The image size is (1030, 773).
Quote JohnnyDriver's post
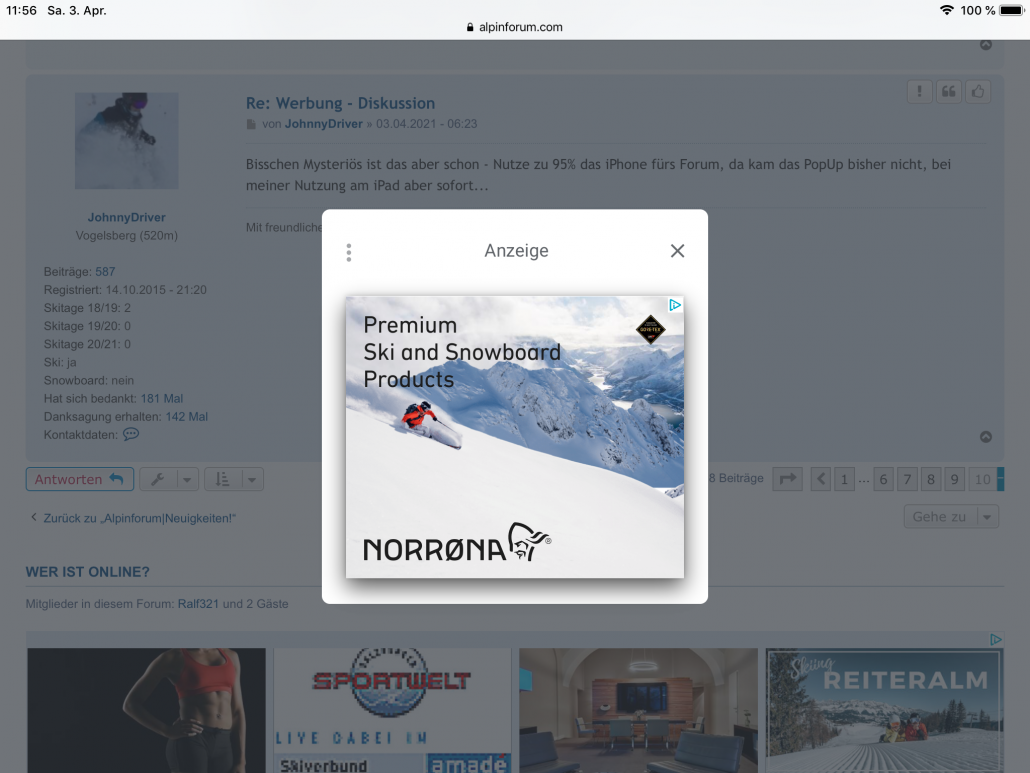(x=948, y=92)
